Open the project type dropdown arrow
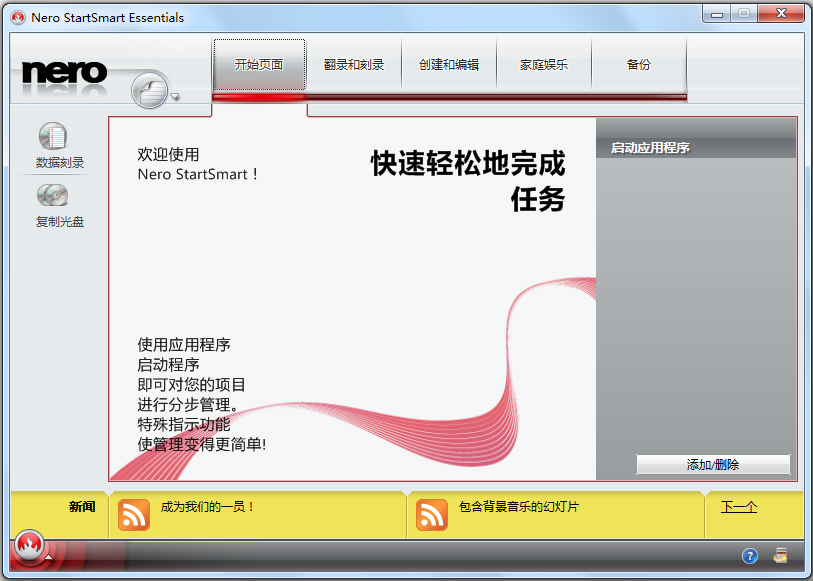Viewport: 813px width, 581px height. pos(174,98)
